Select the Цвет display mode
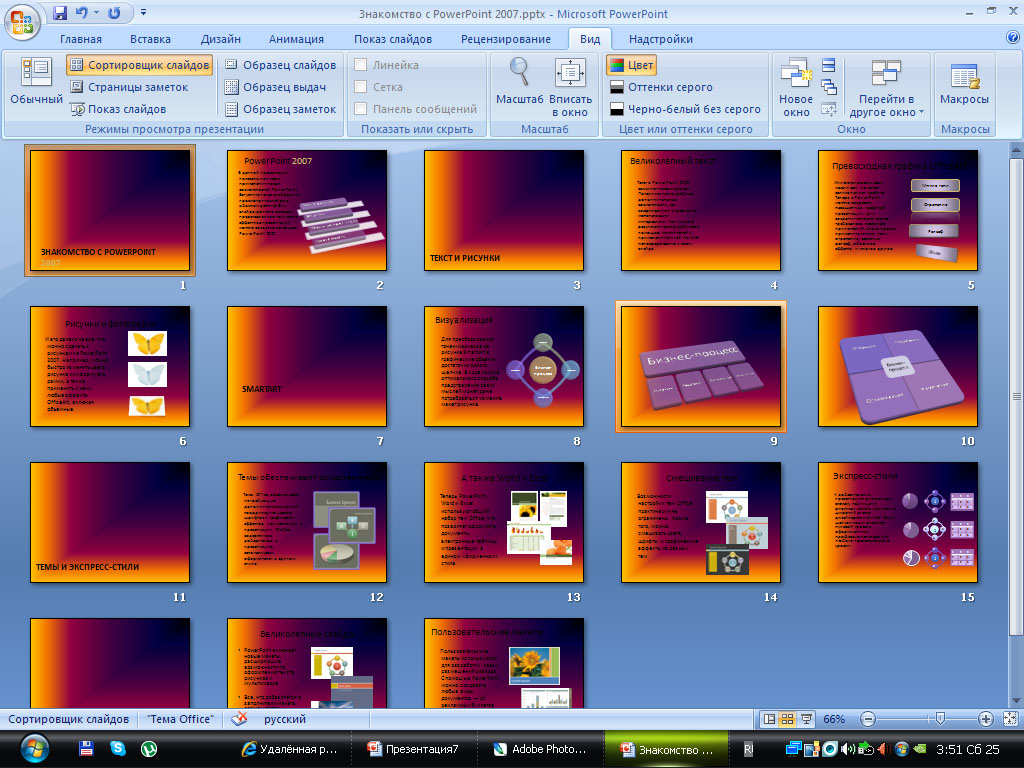The width and height of the screenshot is (1024, 768). (x=638, y=65)
